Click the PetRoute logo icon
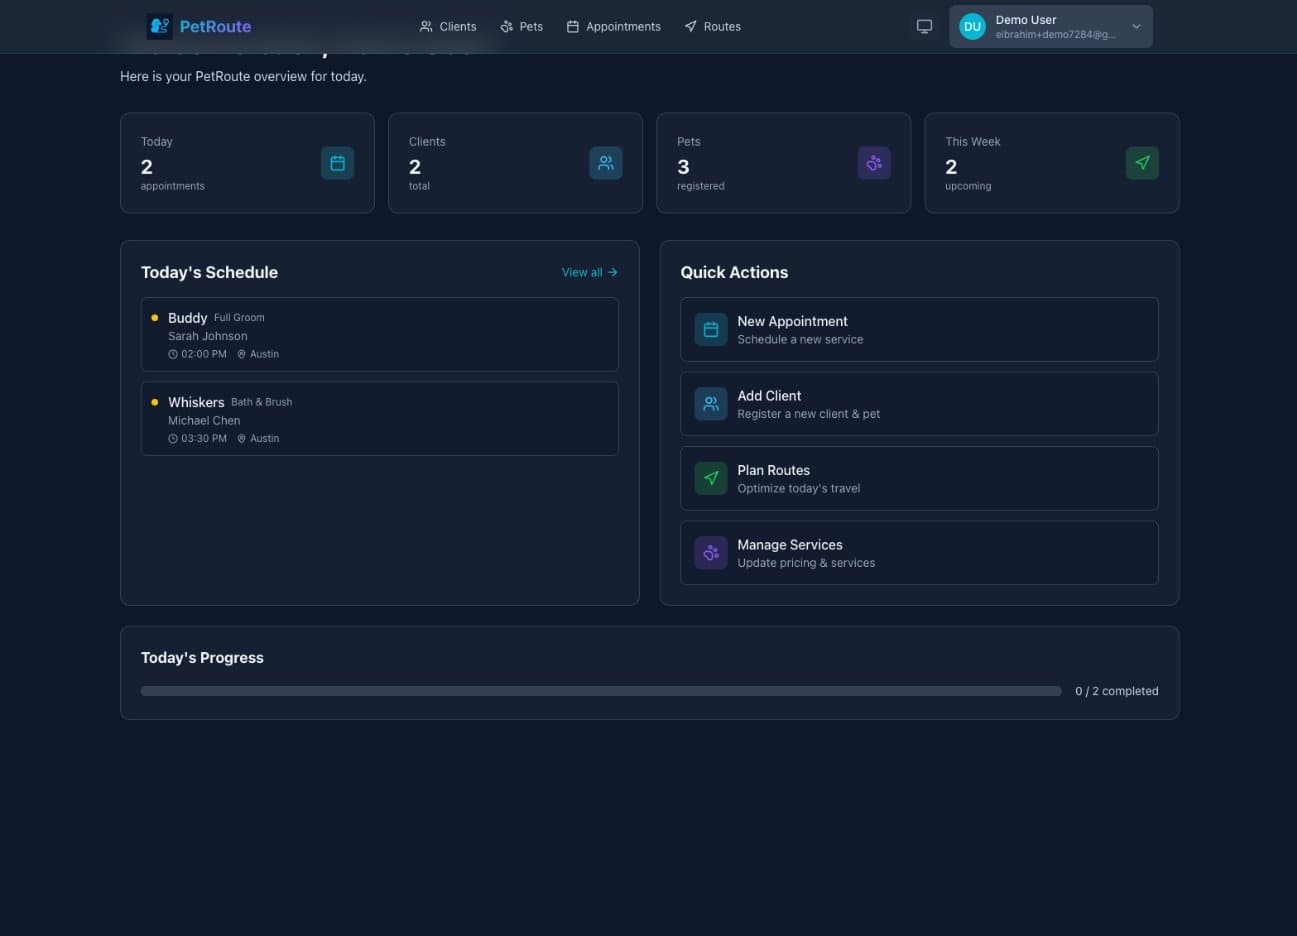1297x936 pixels. (x=159, y=25)
